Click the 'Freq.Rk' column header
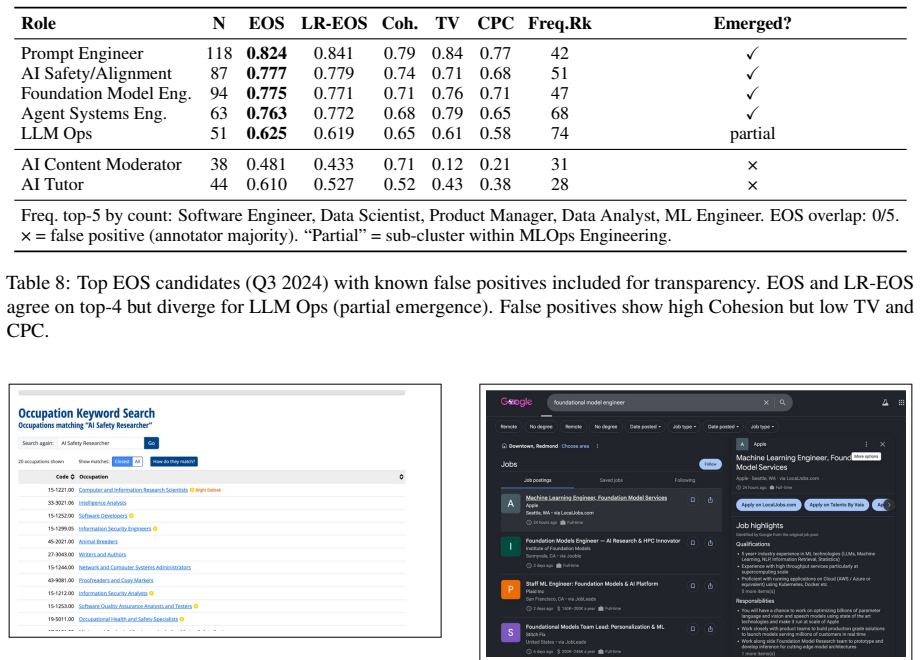 click(x=560, y=23)
